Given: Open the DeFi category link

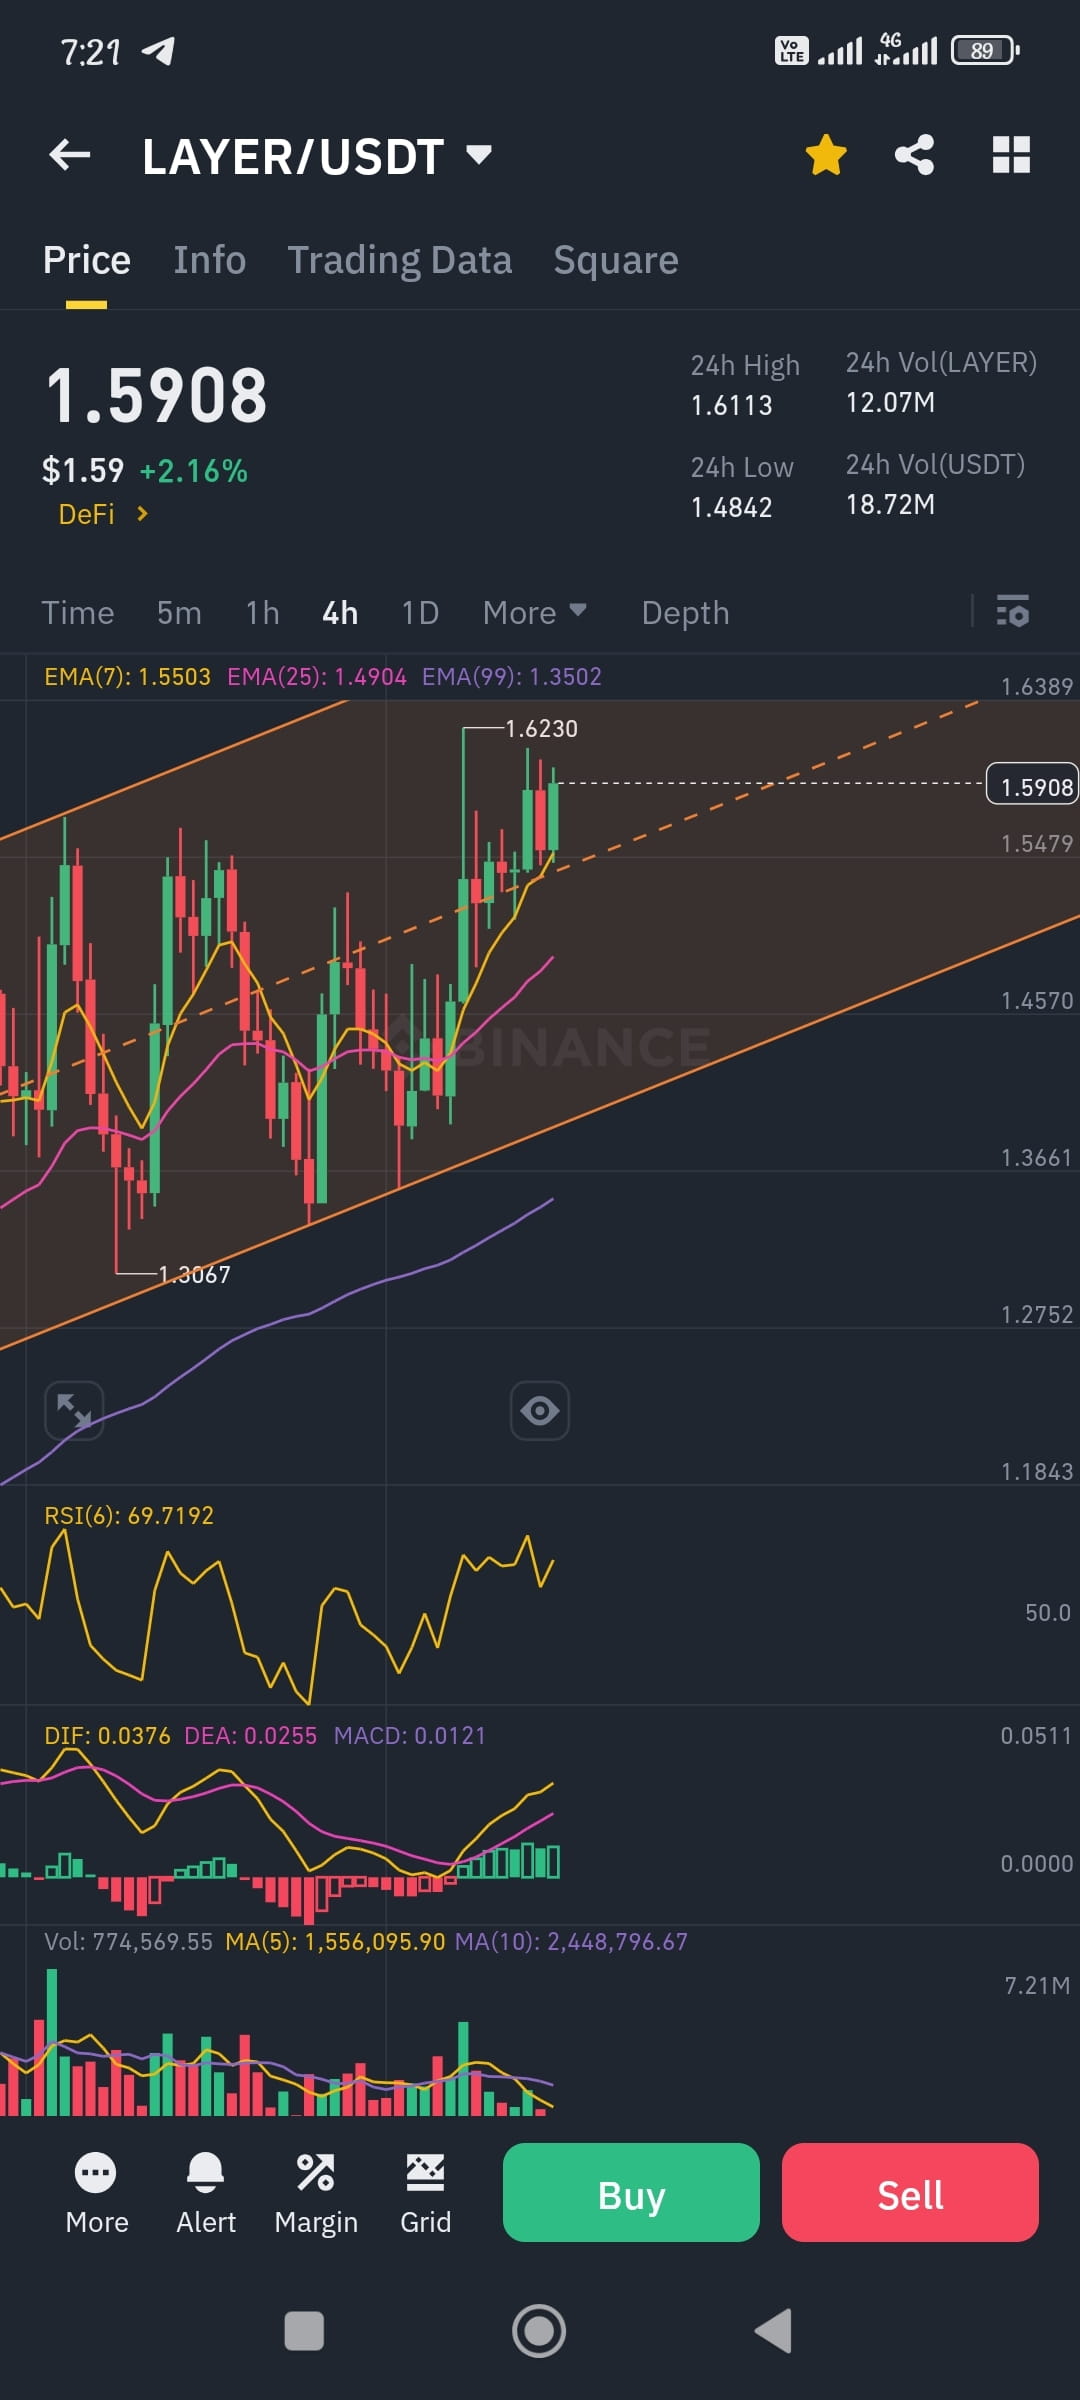Looking at the screenshot, I should (87, 514).
